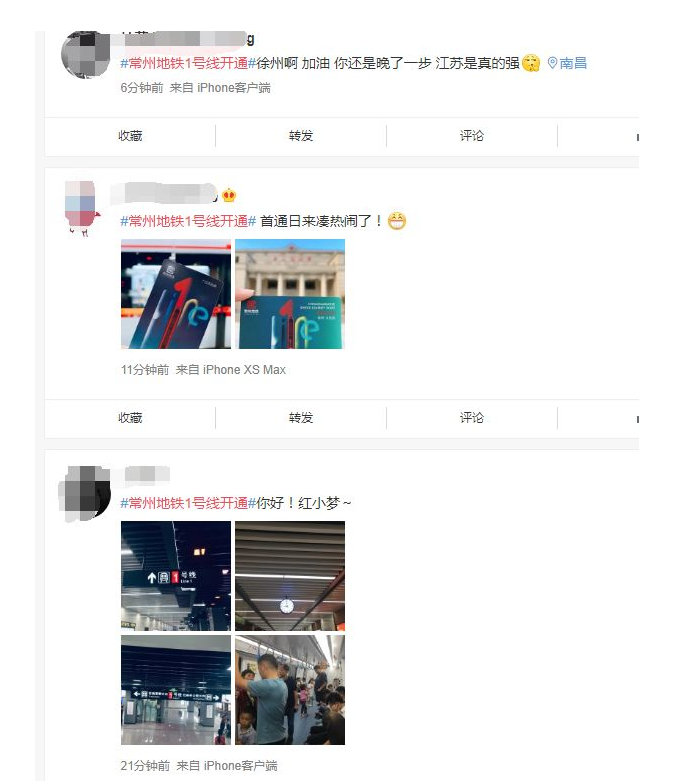This screenshot has height=782, width=685.
Task: Click 转发 under the first post
Action: coord(301,136)
